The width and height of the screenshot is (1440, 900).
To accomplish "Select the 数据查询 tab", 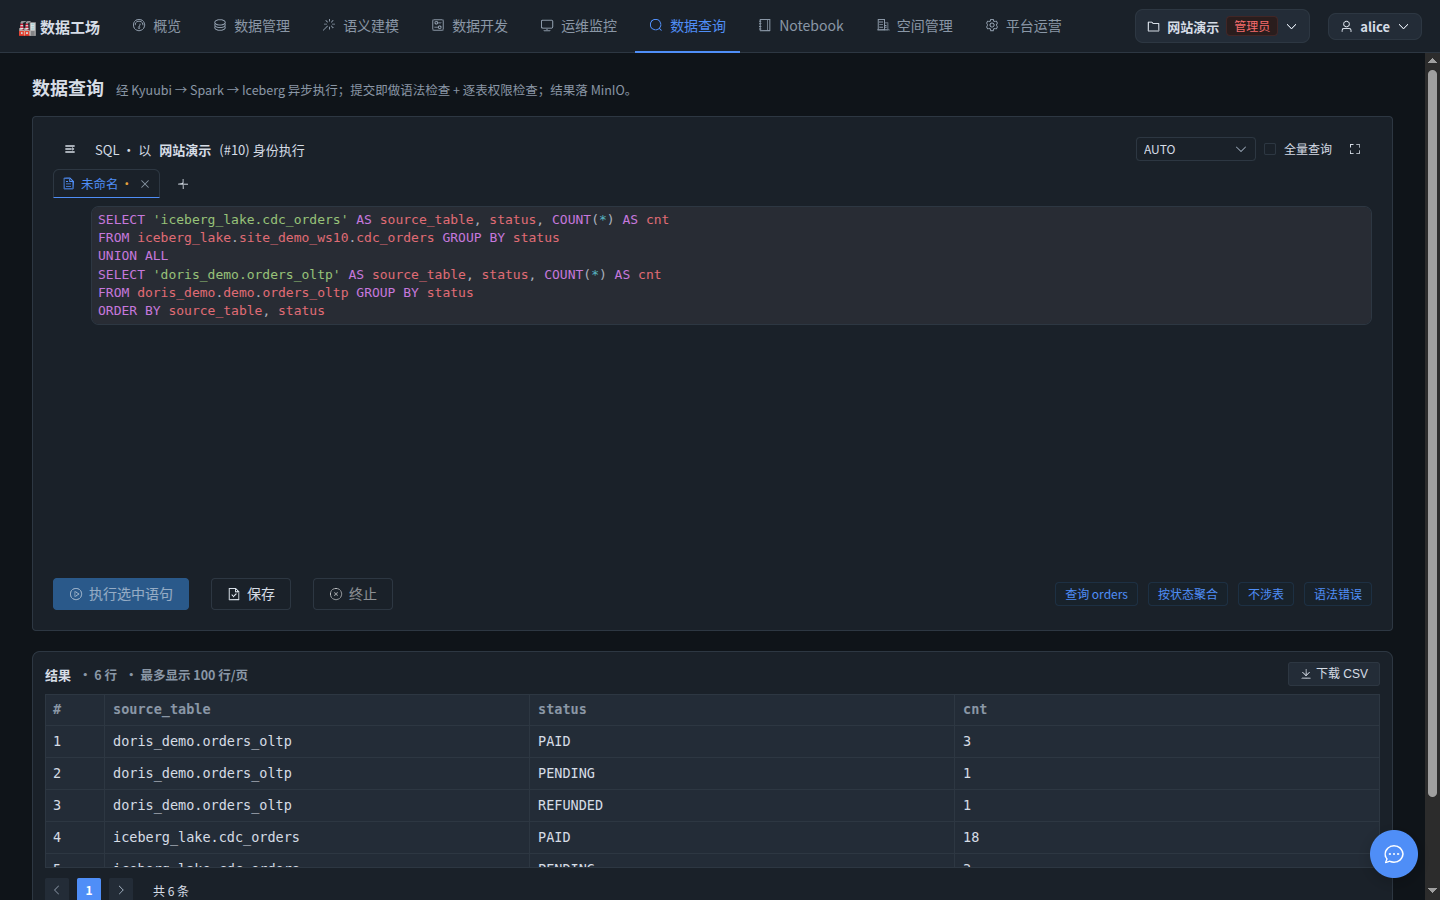I will tap(688, 26).
